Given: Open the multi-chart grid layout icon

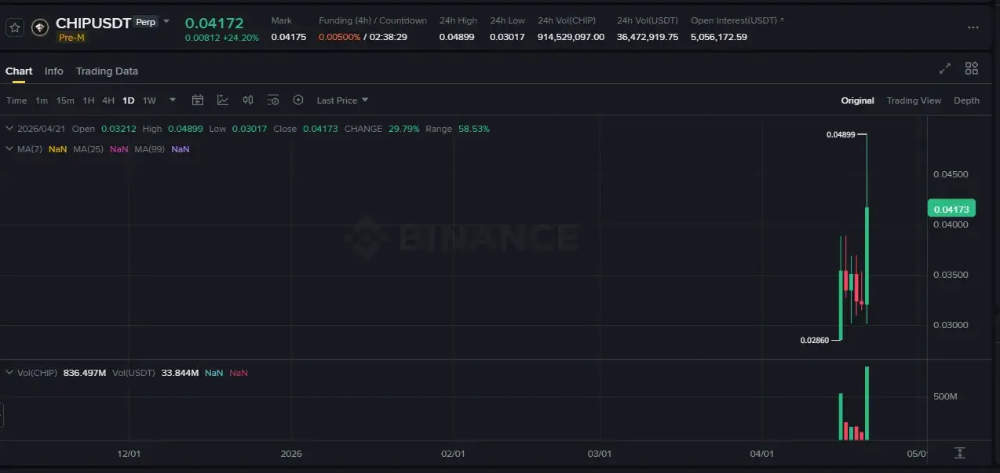Looking at the screenshot, I should tap(971, 69).
